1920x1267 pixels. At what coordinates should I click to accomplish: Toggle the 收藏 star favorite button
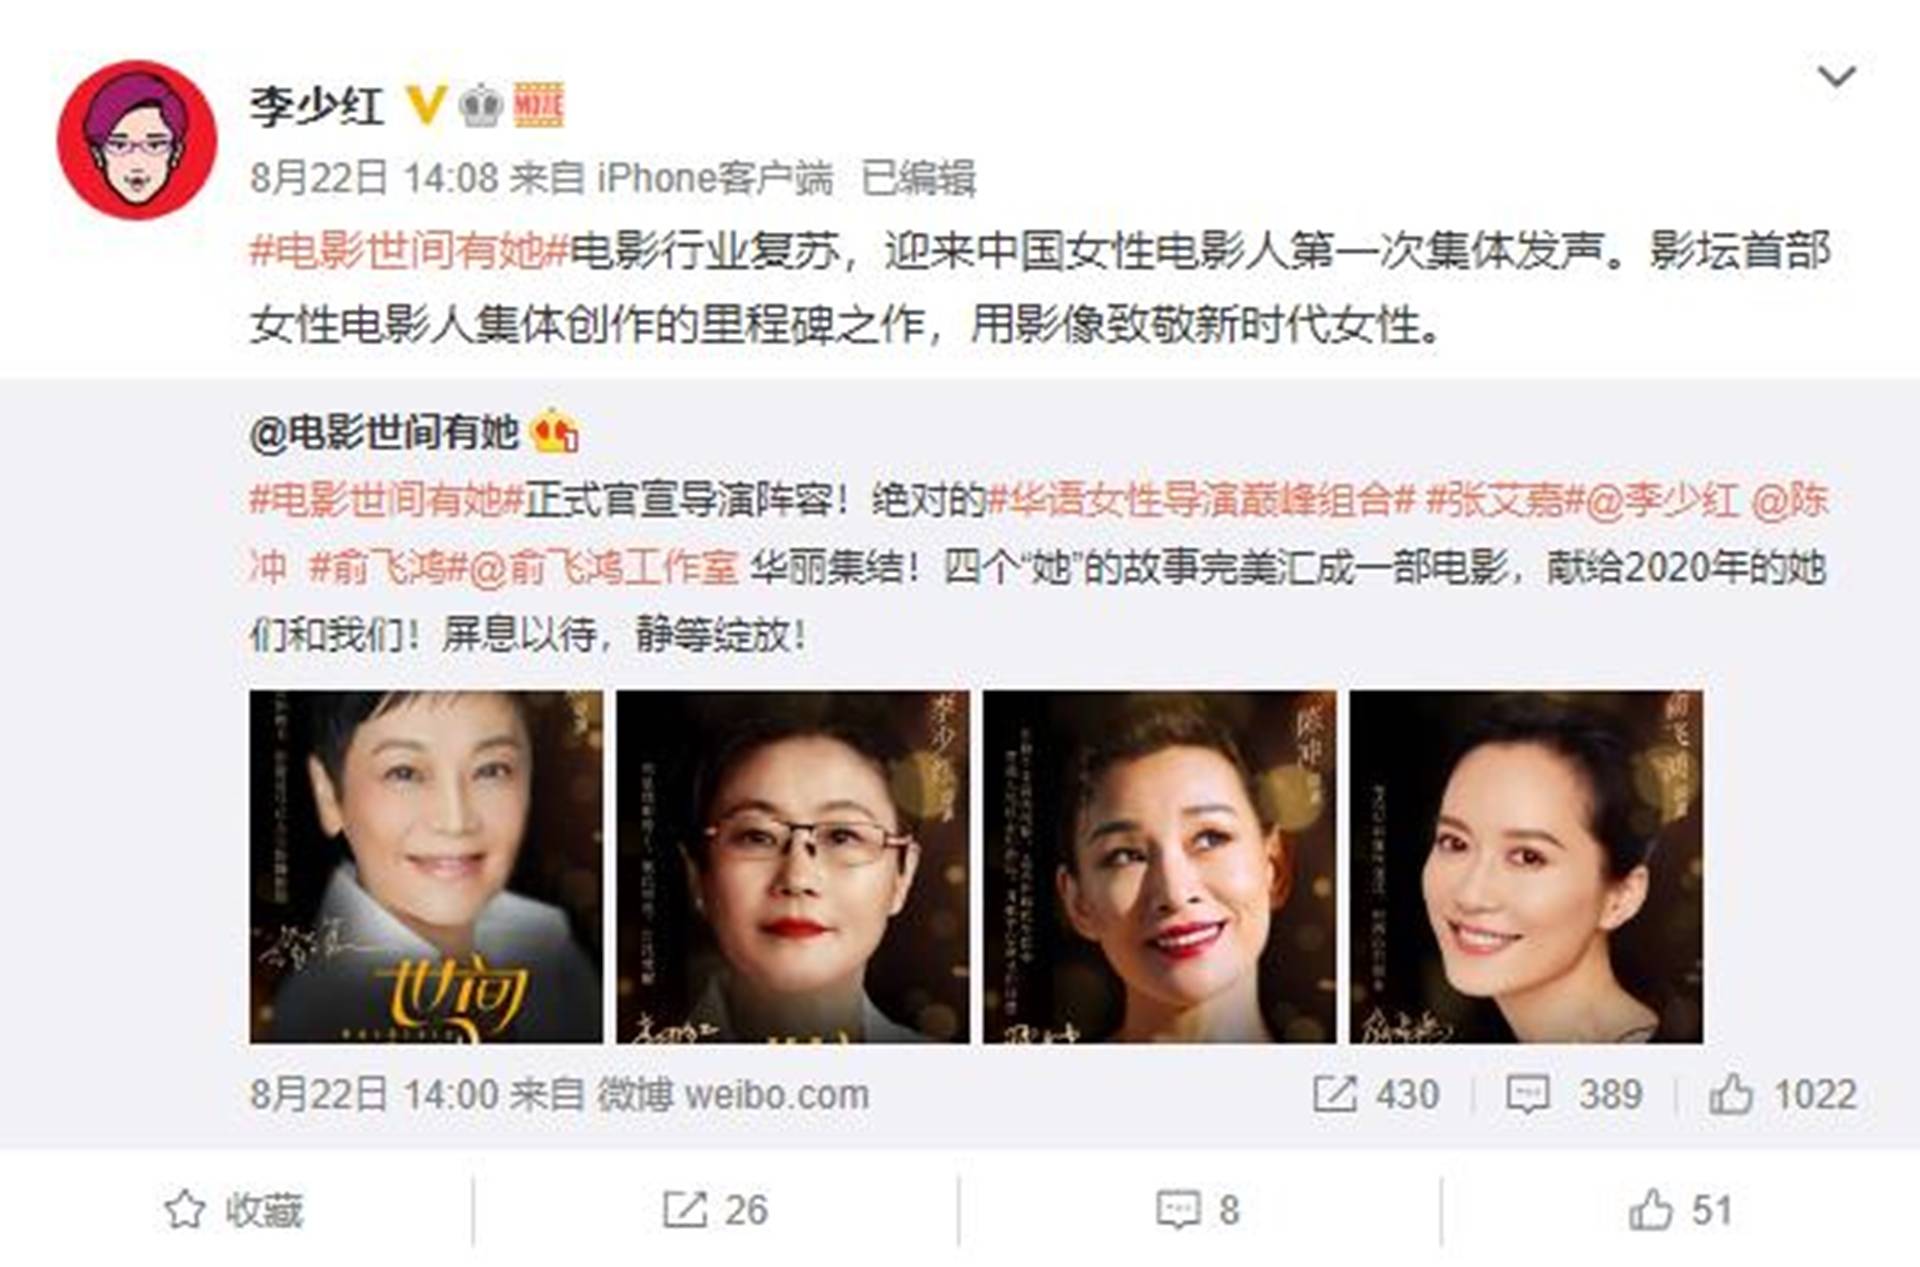pos(234,1210)
